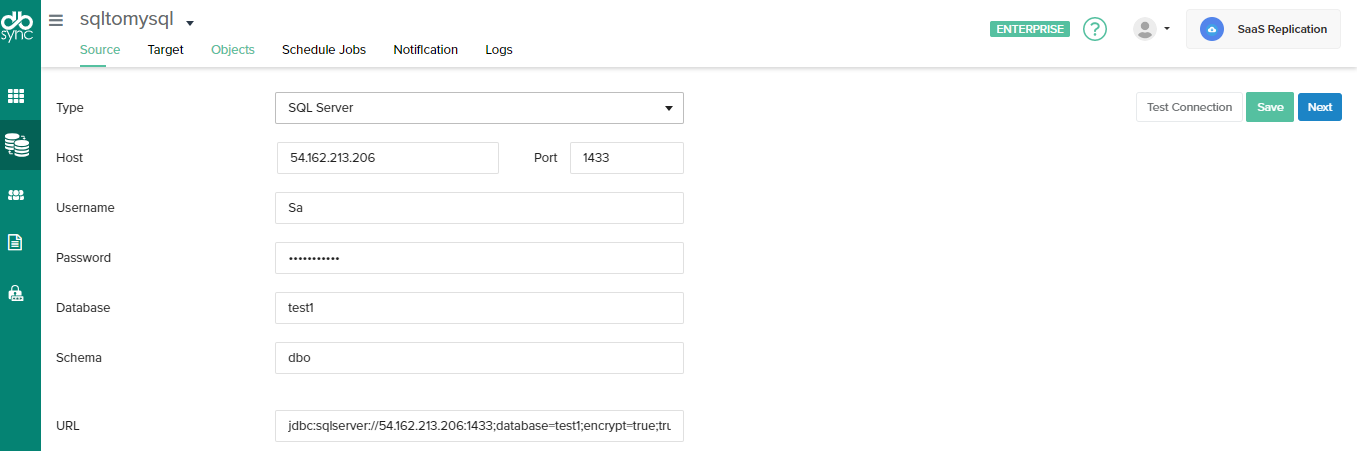Open the document logs sidebar icon
This screenshot has height=451, width=1357.
click(16, 242)
